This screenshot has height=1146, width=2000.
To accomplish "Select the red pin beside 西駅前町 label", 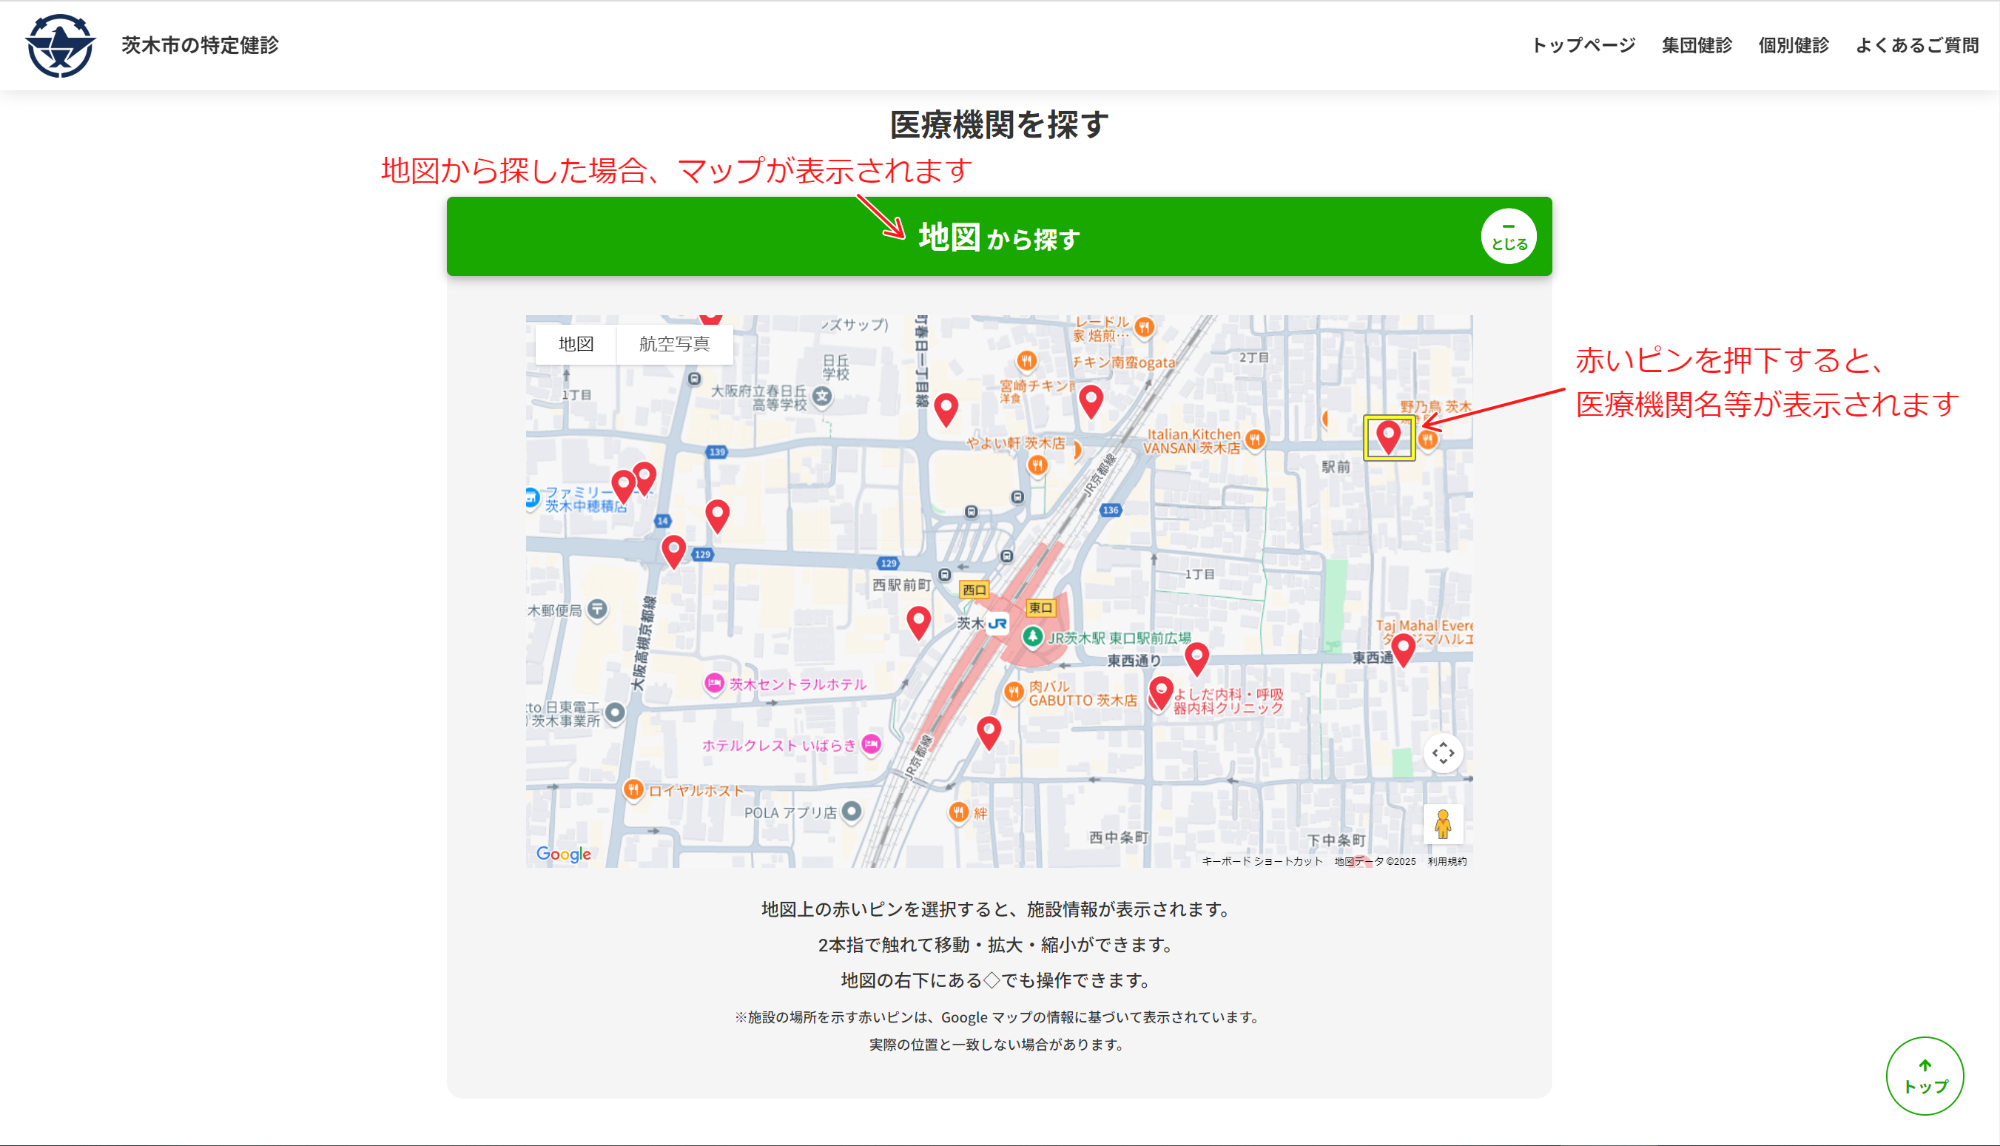I will coord(918,622).
